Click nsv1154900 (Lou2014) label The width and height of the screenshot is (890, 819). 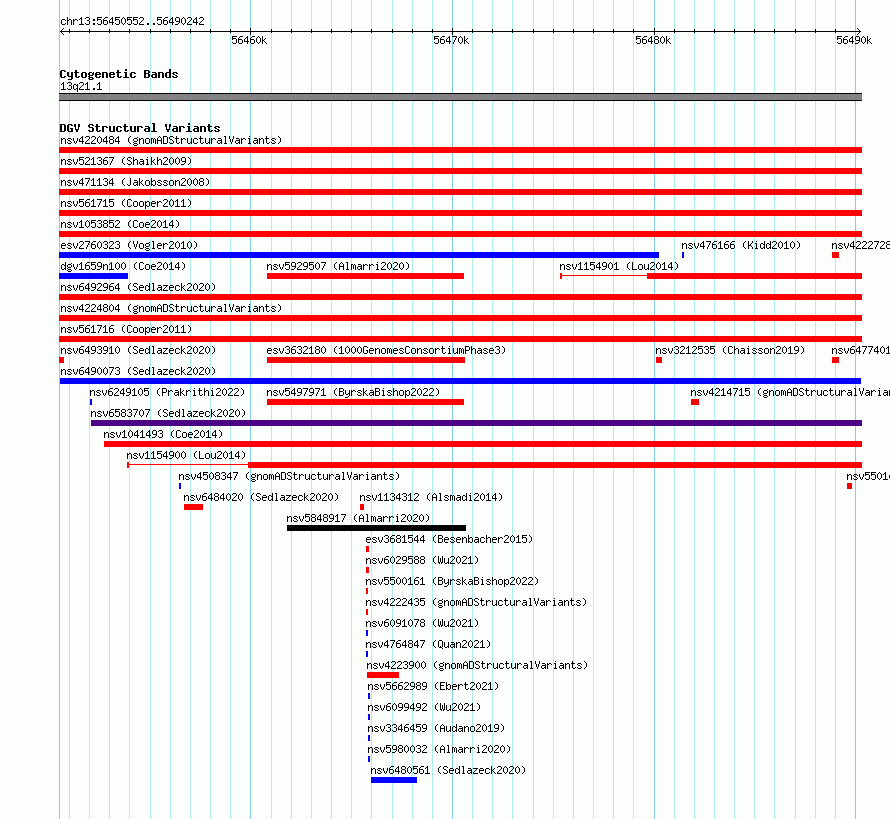tap(186, 455)
